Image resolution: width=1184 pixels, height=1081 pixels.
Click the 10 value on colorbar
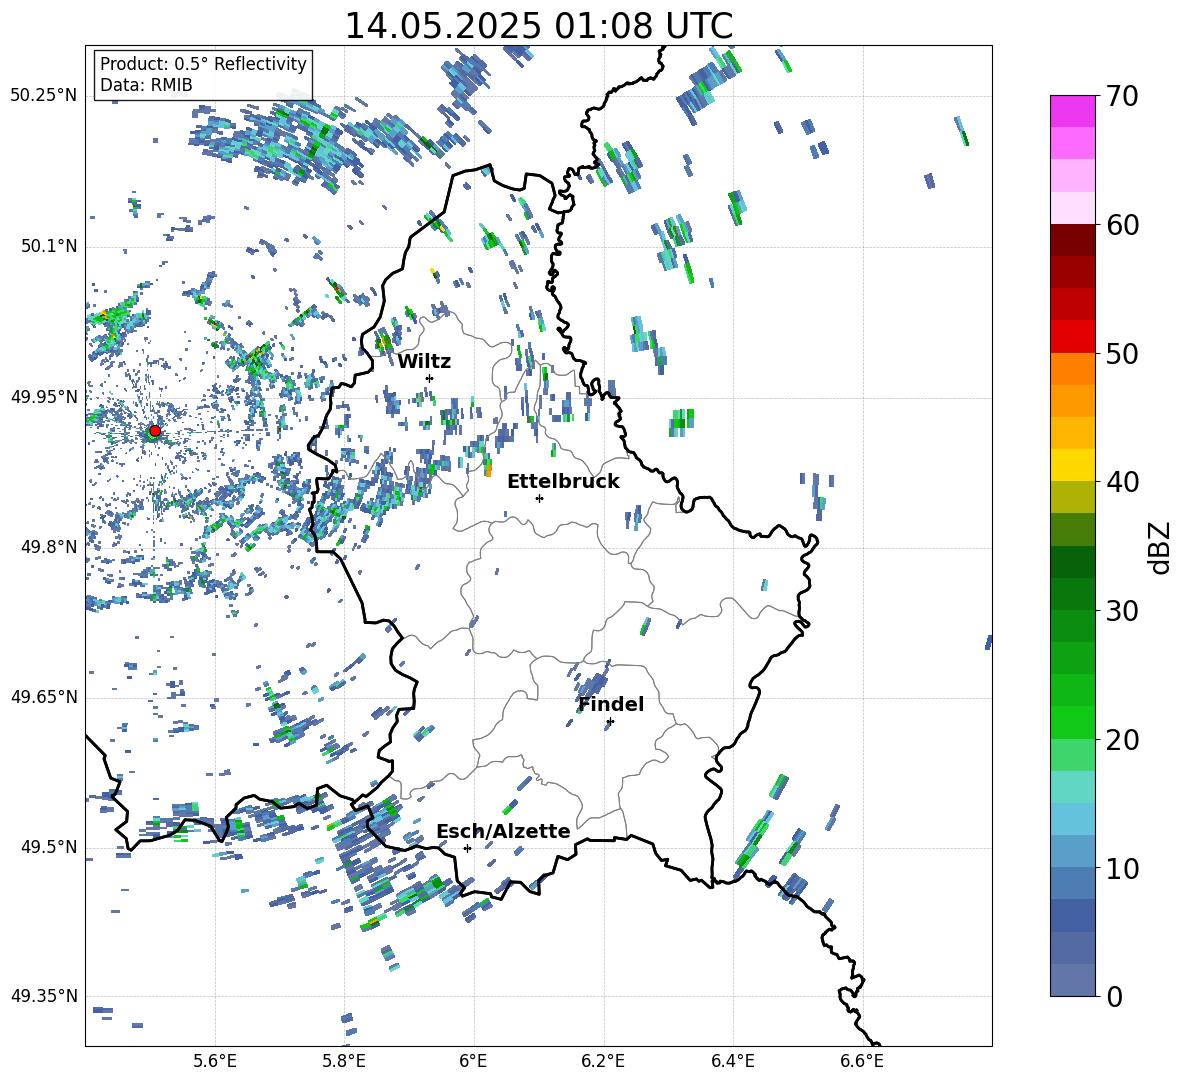[x=1123, y=868]
